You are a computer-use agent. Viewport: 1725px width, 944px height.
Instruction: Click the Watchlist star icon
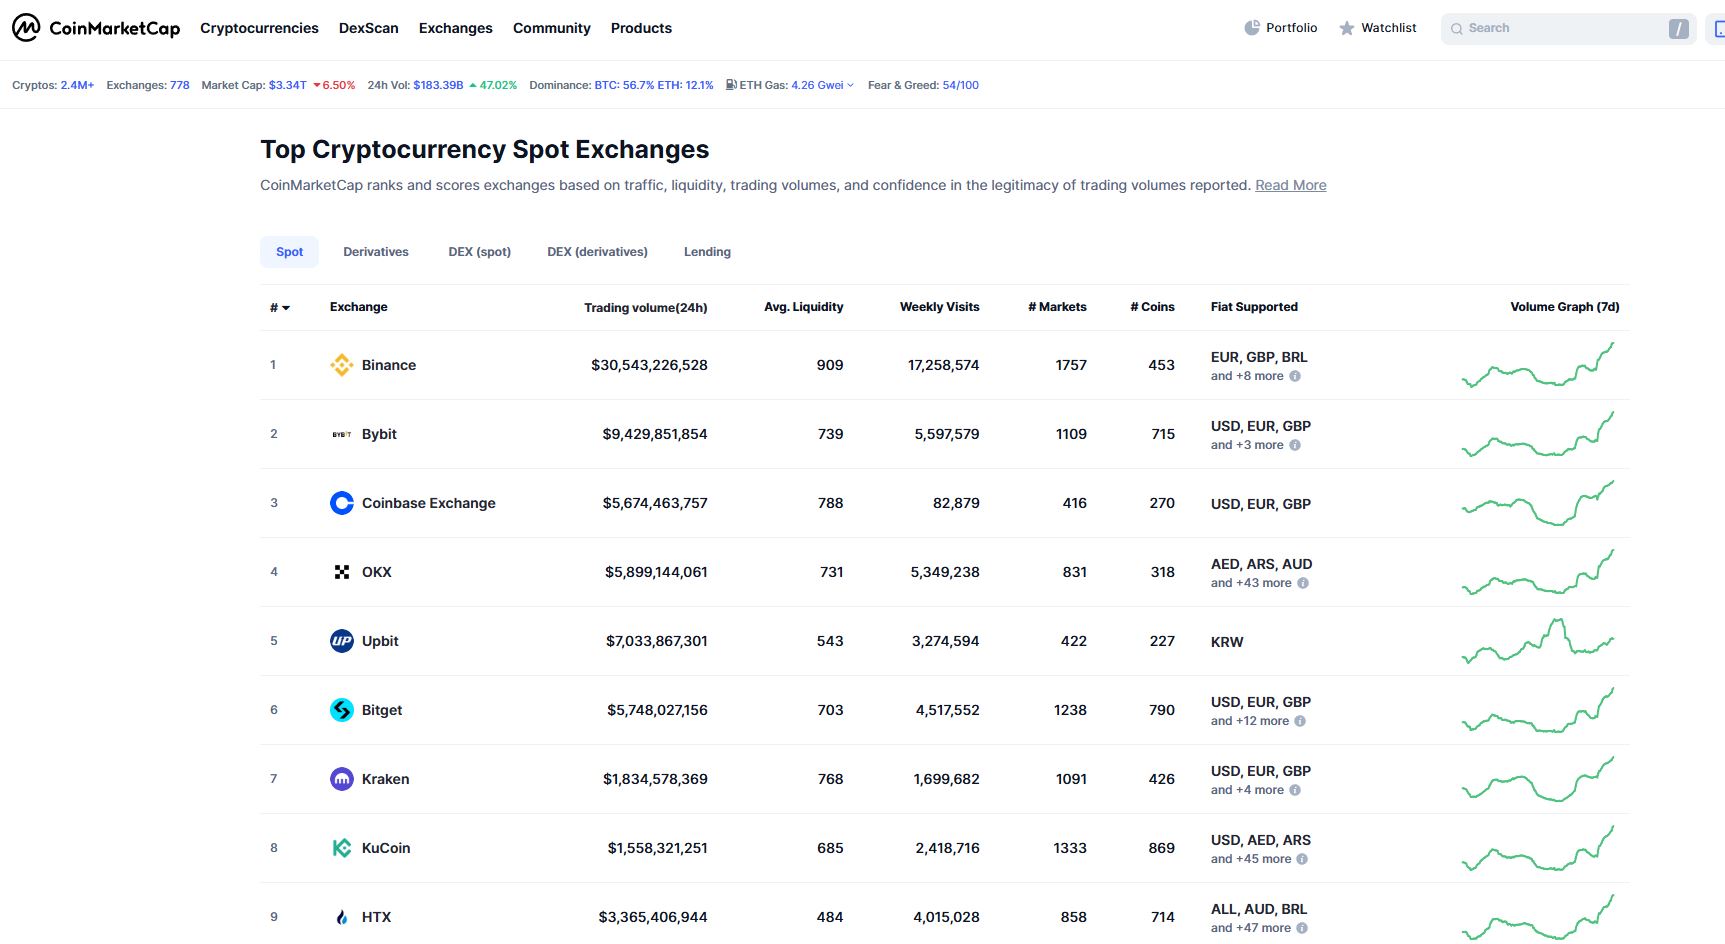tap(1347, 28)
